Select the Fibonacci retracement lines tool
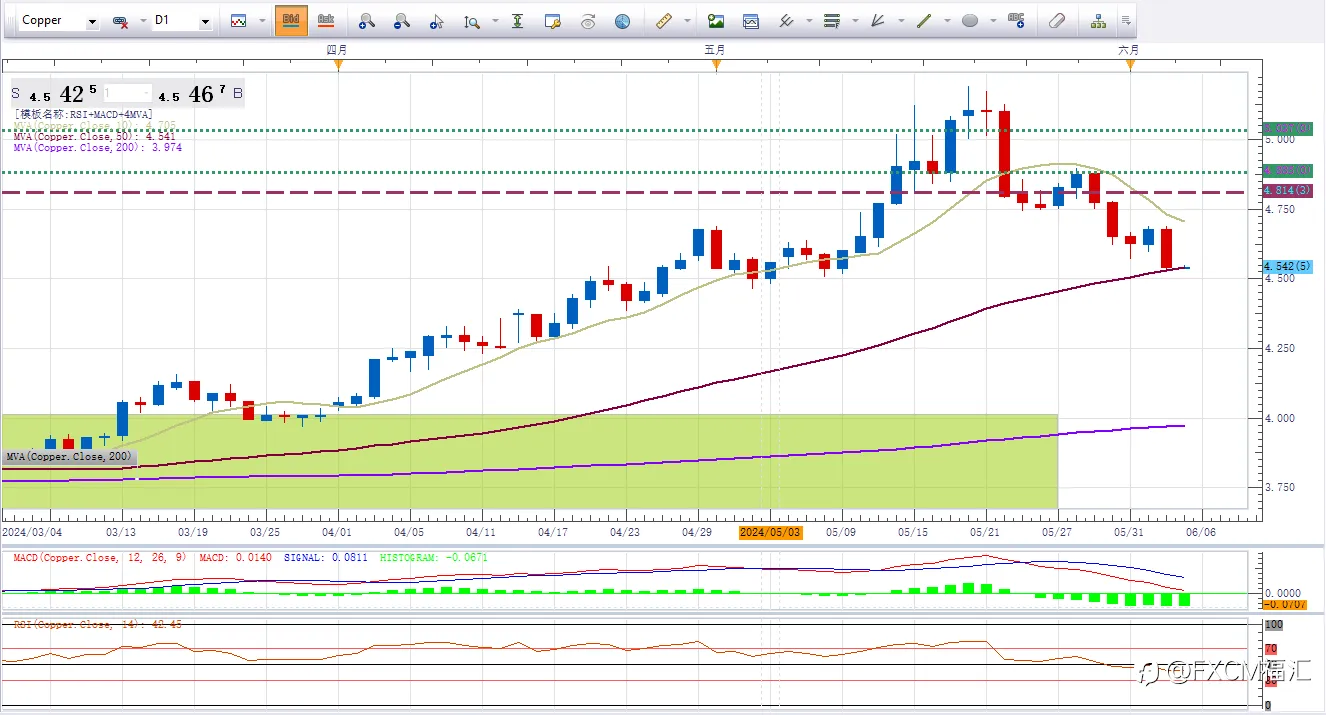This screenshot has width=1326, height=715. (x=831, y=20)
